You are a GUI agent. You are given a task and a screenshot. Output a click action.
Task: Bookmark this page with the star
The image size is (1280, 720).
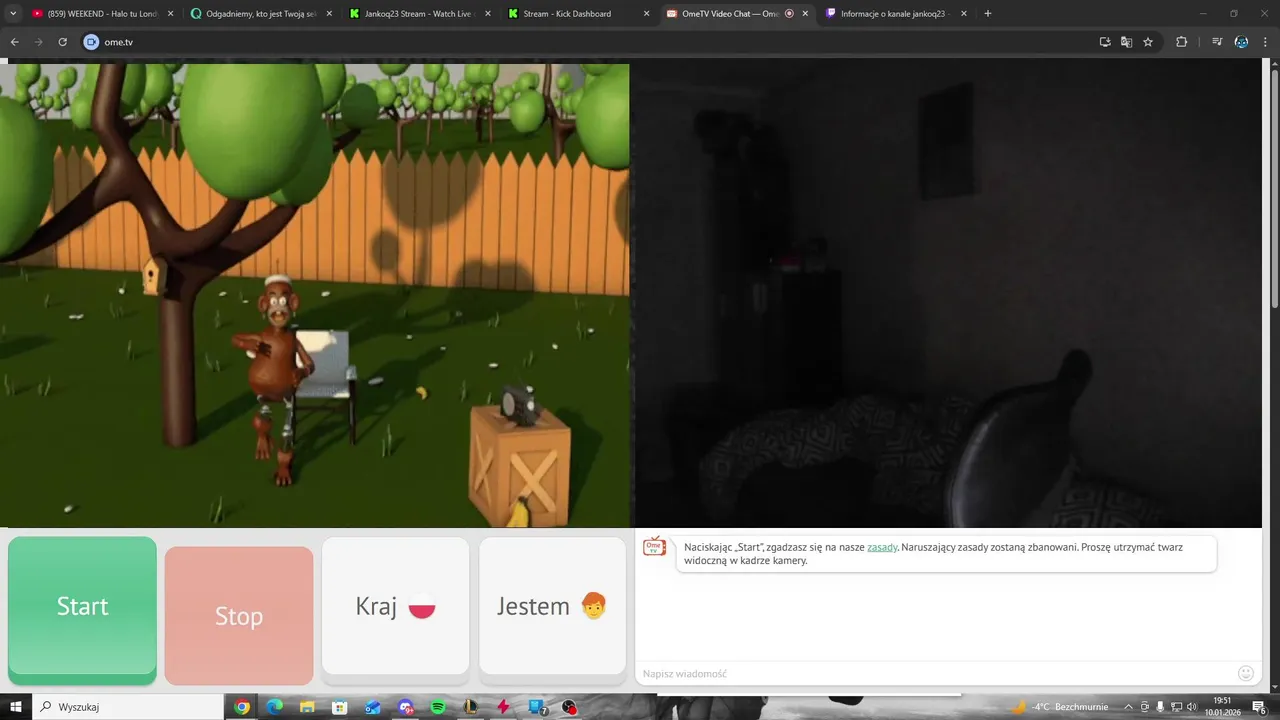click(1148, 42)
